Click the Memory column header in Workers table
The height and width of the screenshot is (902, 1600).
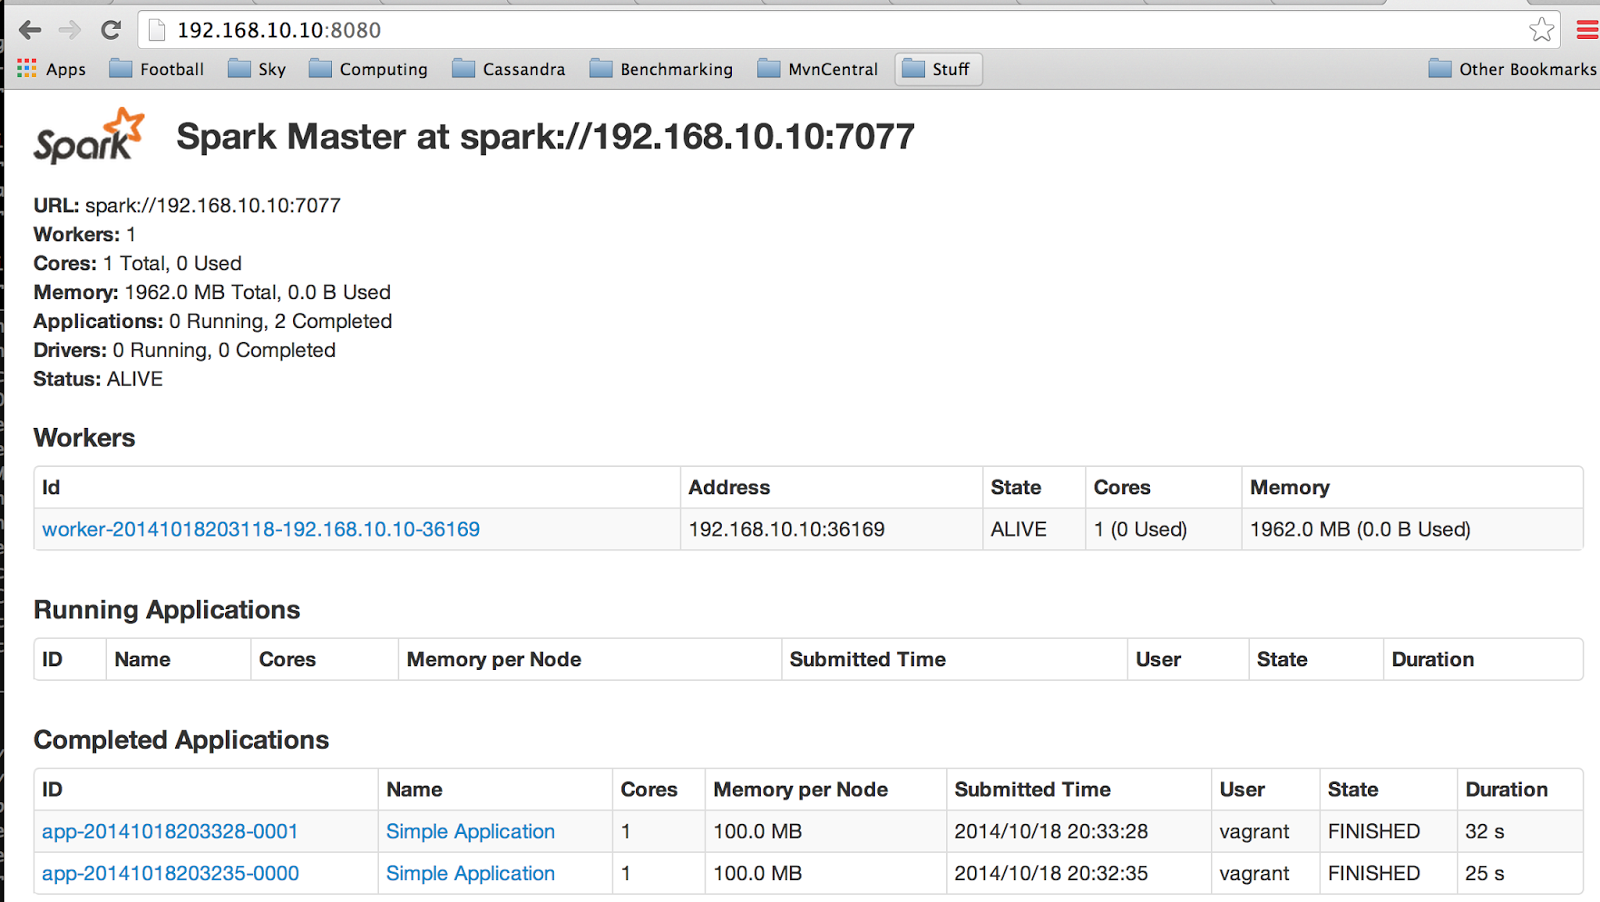point(1412,487)
